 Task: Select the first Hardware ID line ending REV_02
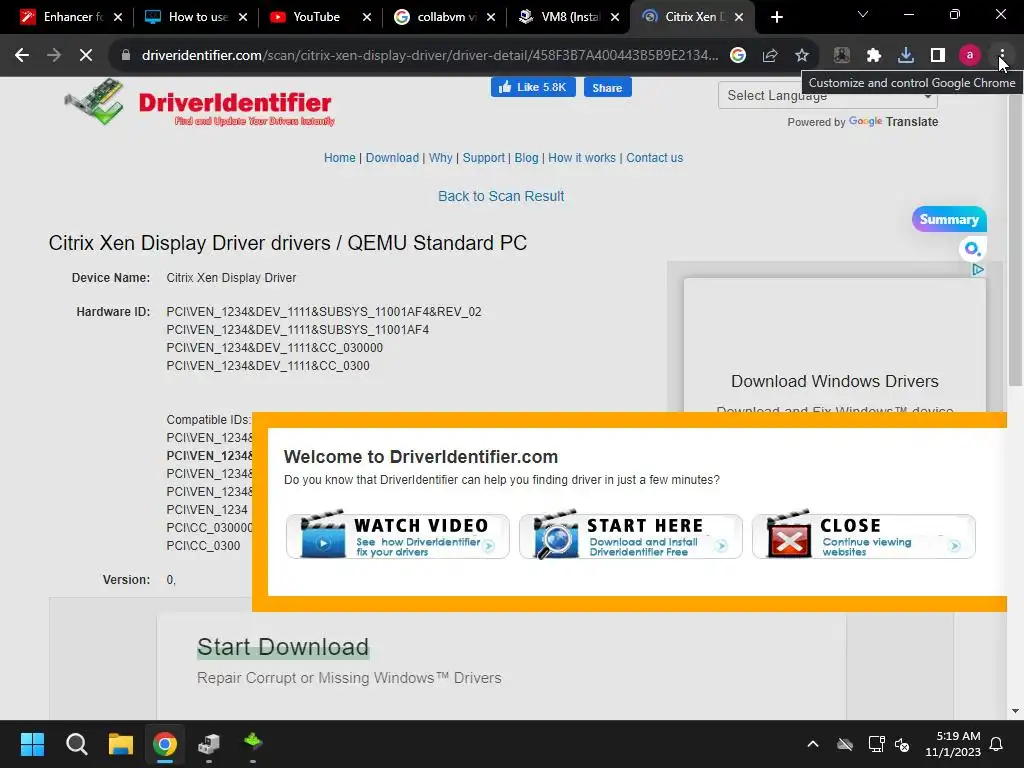324,312
